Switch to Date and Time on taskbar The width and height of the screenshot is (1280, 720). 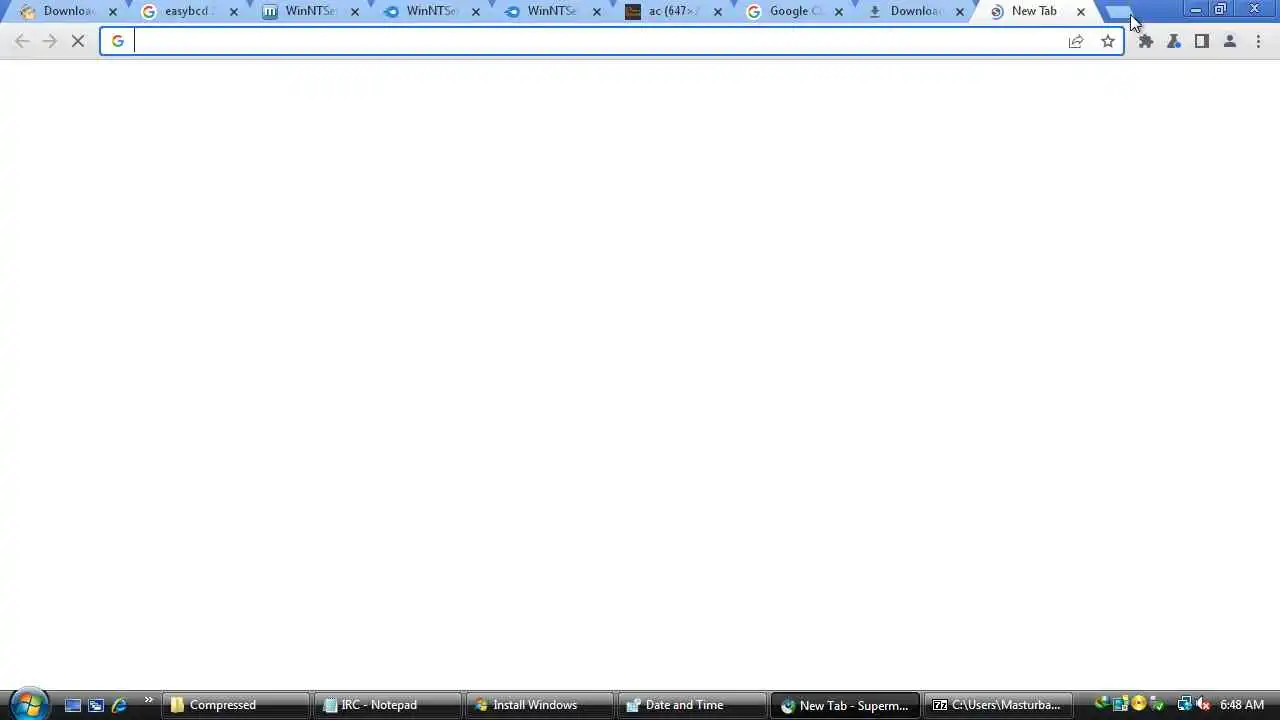coord(692,705)
